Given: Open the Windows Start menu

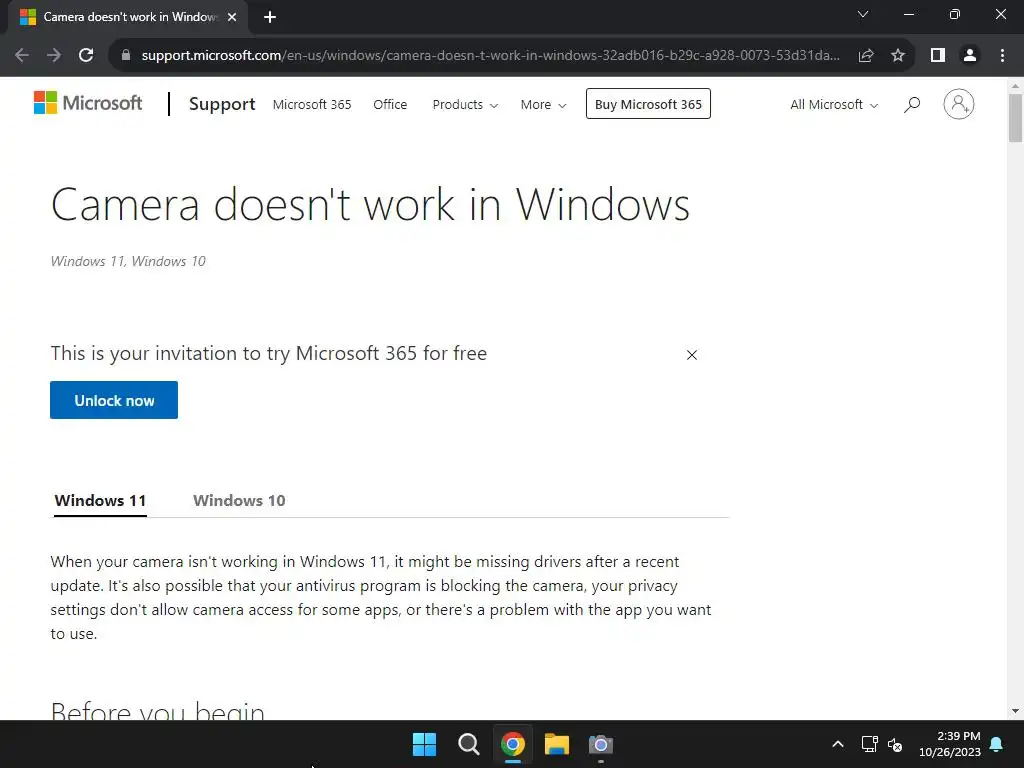Looking at the screenshot, I should click(x=424, y=744).
